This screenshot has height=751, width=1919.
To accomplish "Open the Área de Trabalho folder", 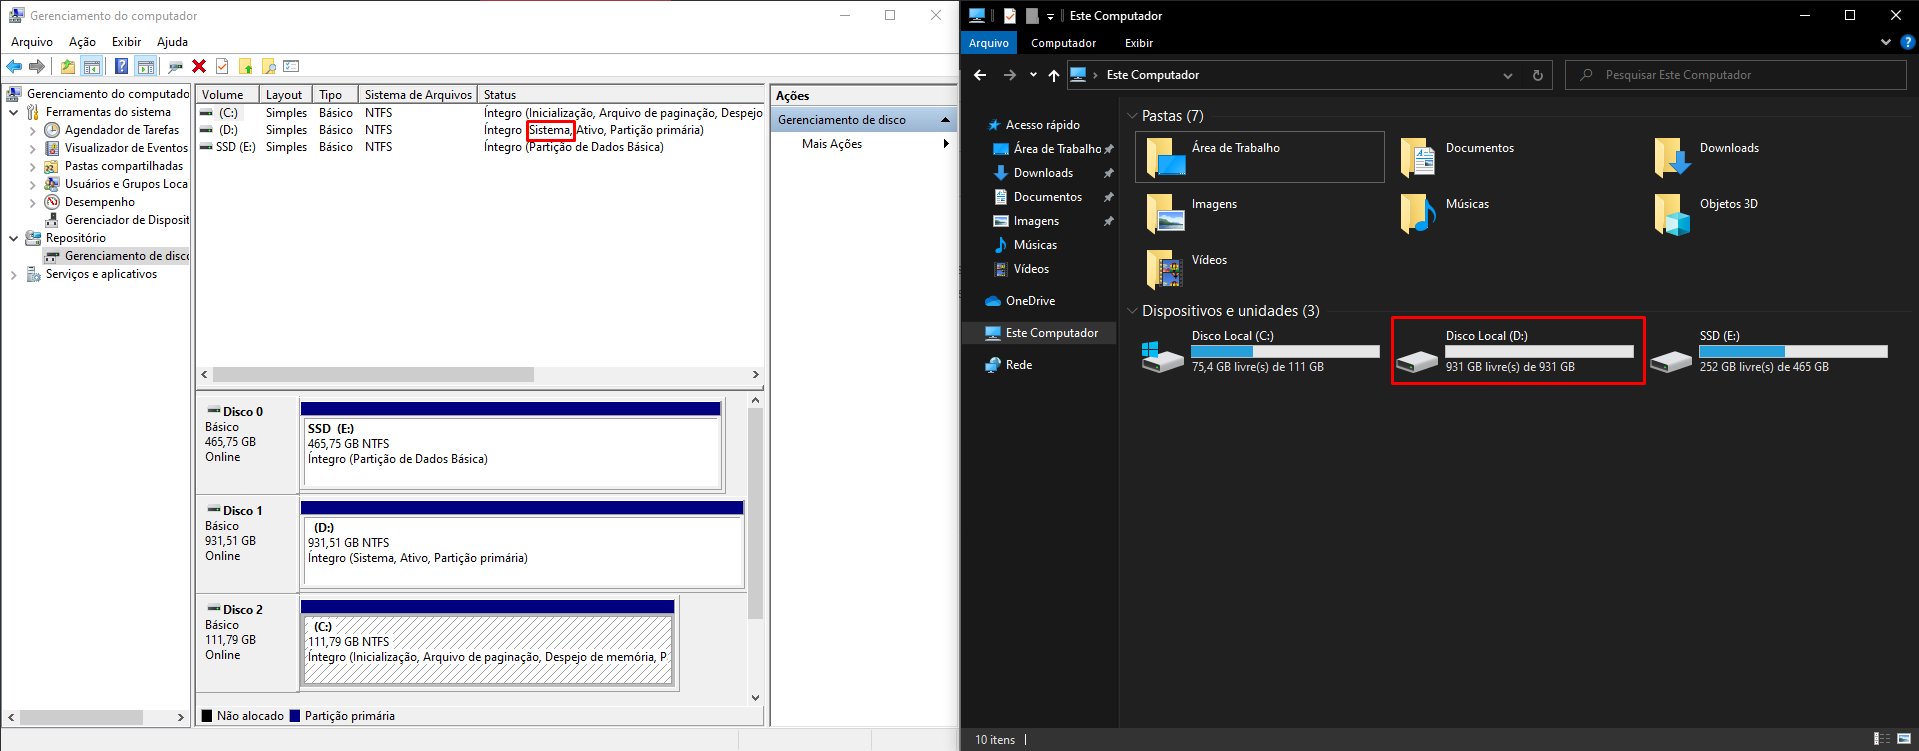I will click(1260, 157).
